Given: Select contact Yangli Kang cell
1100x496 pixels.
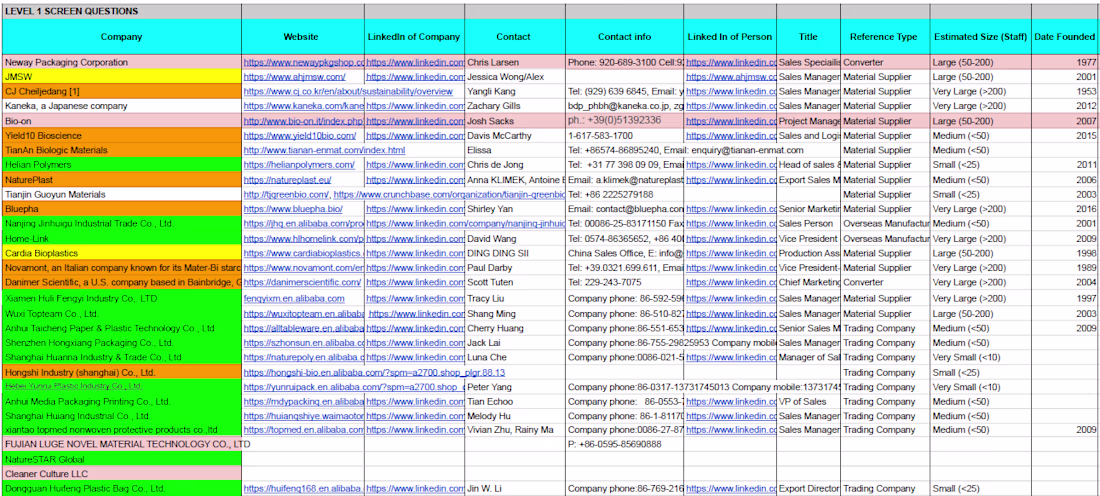Looking at the screenshot, I should click(515, 91).
